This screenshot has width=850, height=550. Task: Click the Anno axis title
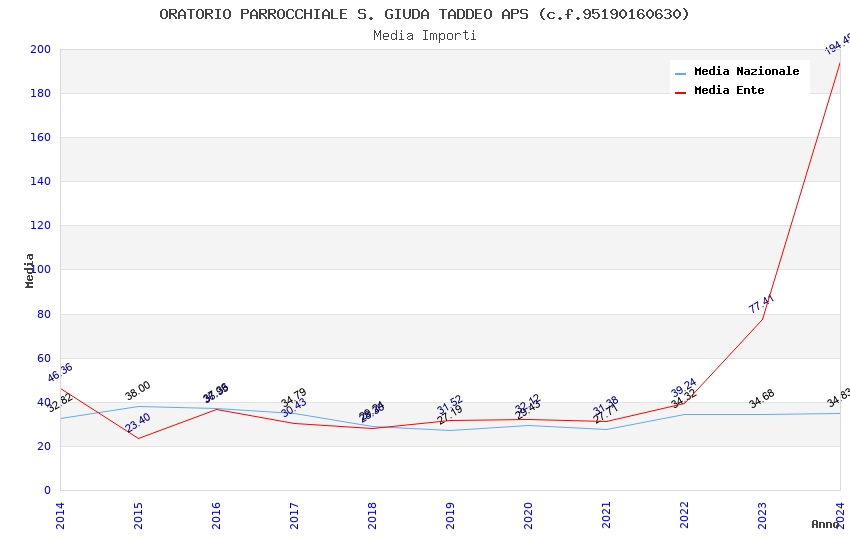coord(825,524)
